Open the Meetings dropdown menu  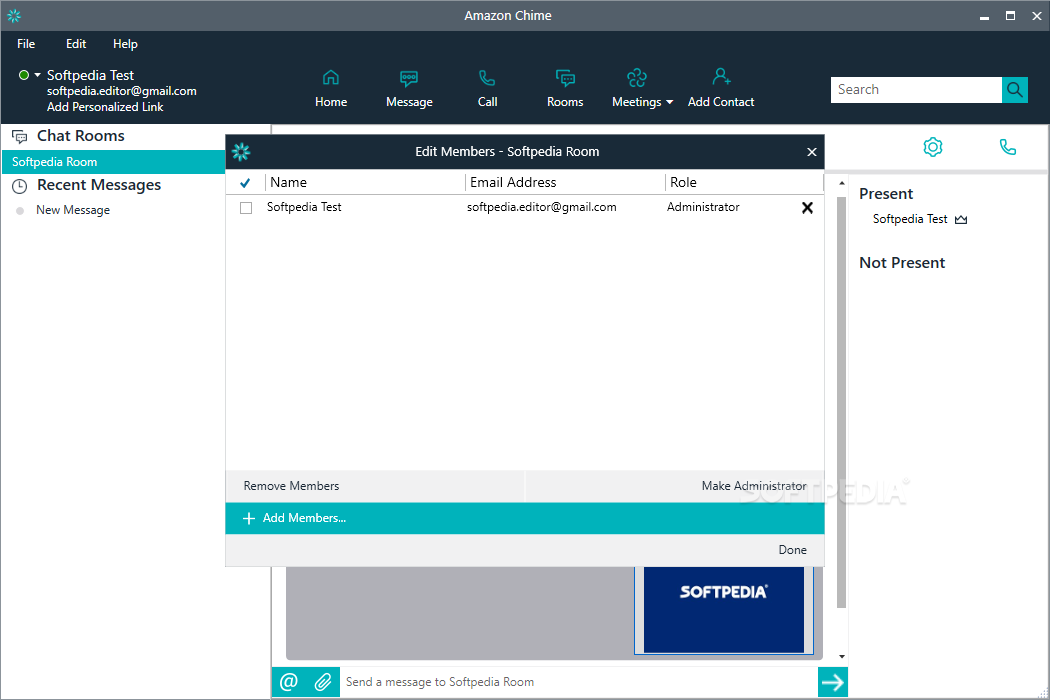pos(642,88)
